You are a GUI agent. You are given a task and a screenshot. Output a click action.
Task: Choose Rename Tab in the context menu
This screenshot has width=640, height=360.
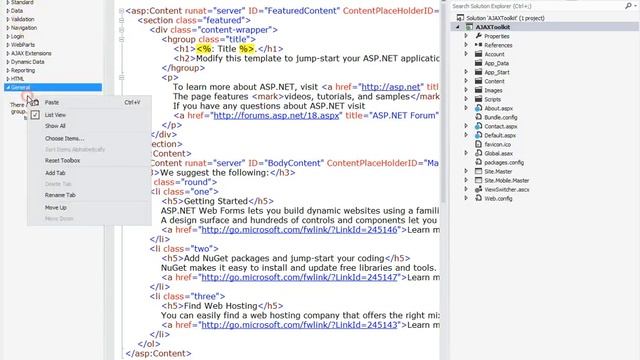(89, 195)
